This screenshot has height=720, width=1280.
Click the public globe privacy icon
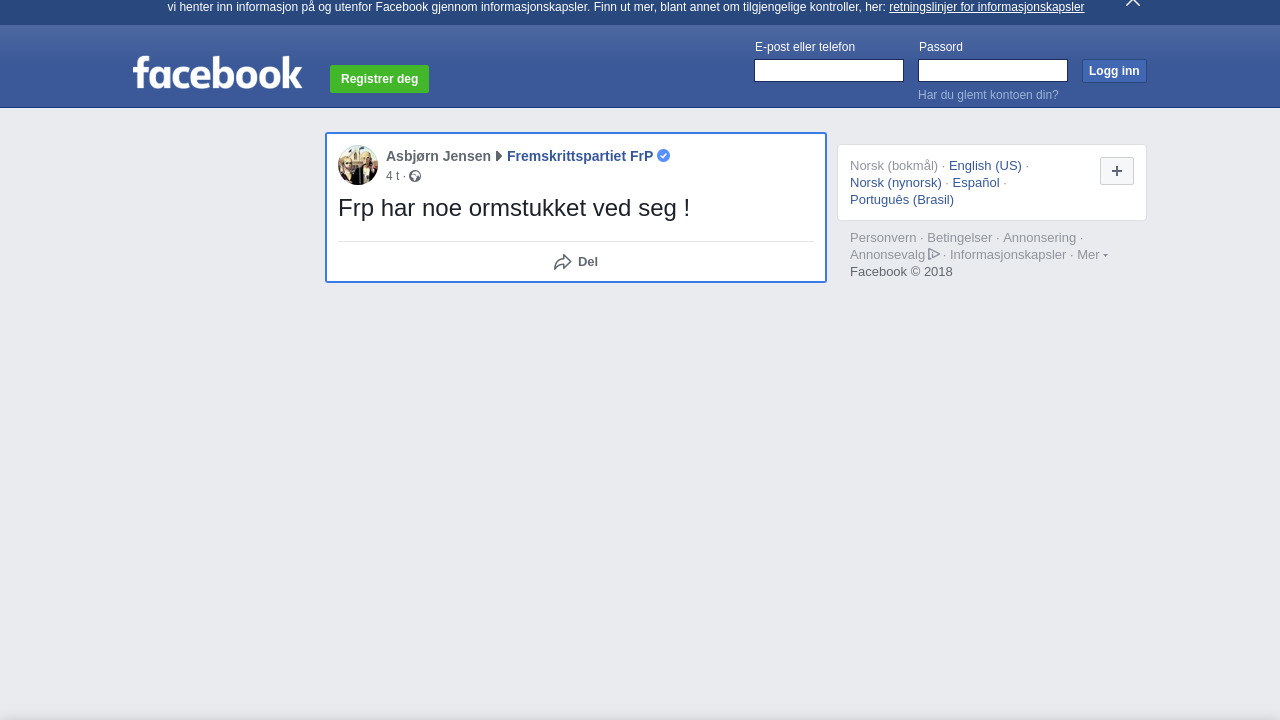(x=415, y=176)
